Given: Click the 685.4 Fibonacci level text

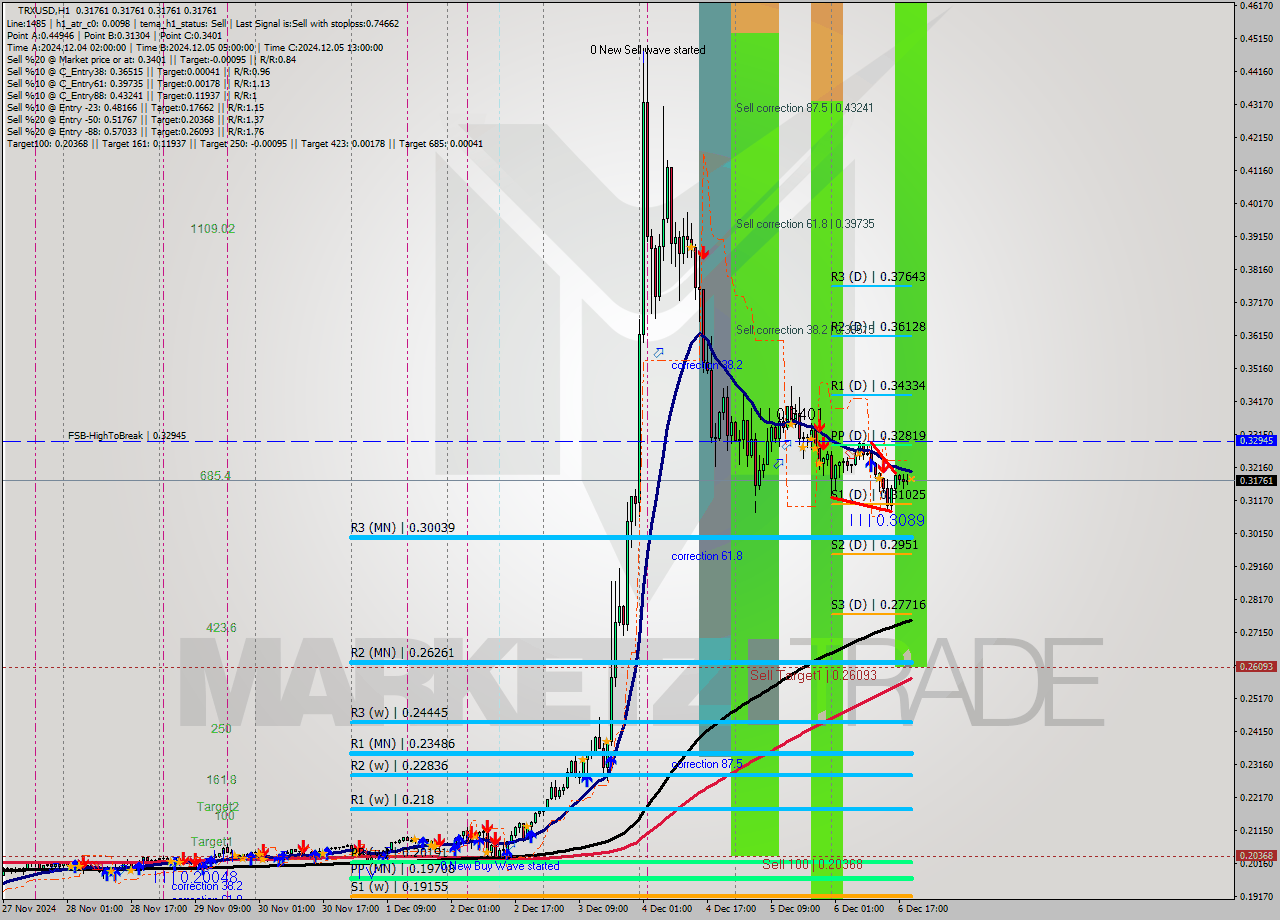Looking at the screenshot, I should (216, 476).
